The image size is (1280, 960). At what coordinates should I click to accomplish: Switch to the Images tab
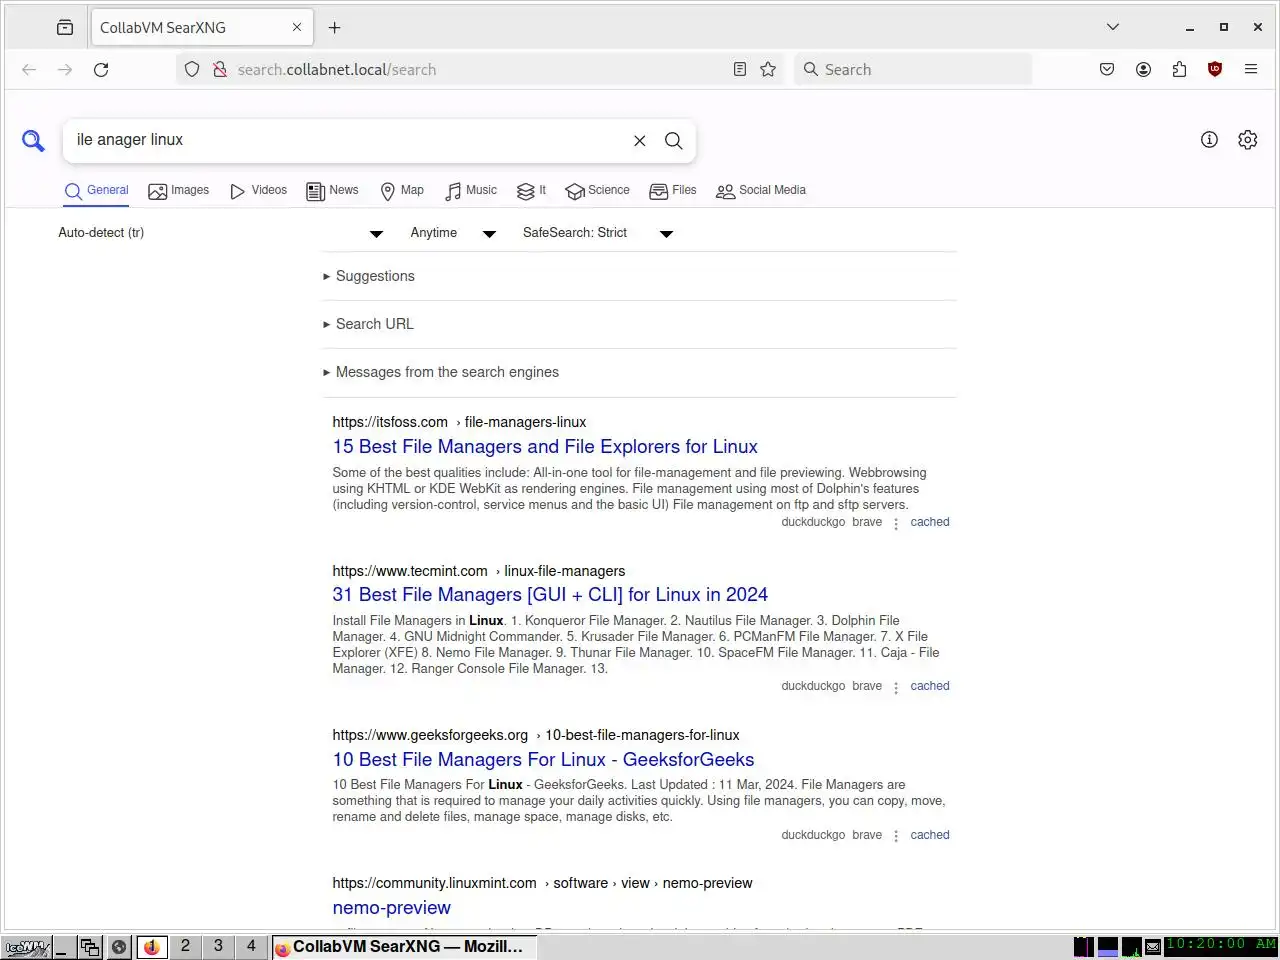click(x=179, y=190)
